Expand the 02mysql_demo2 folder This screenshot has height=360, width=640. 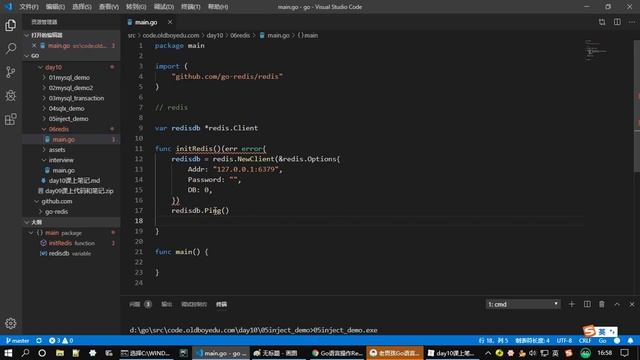[x=71, y=88]
